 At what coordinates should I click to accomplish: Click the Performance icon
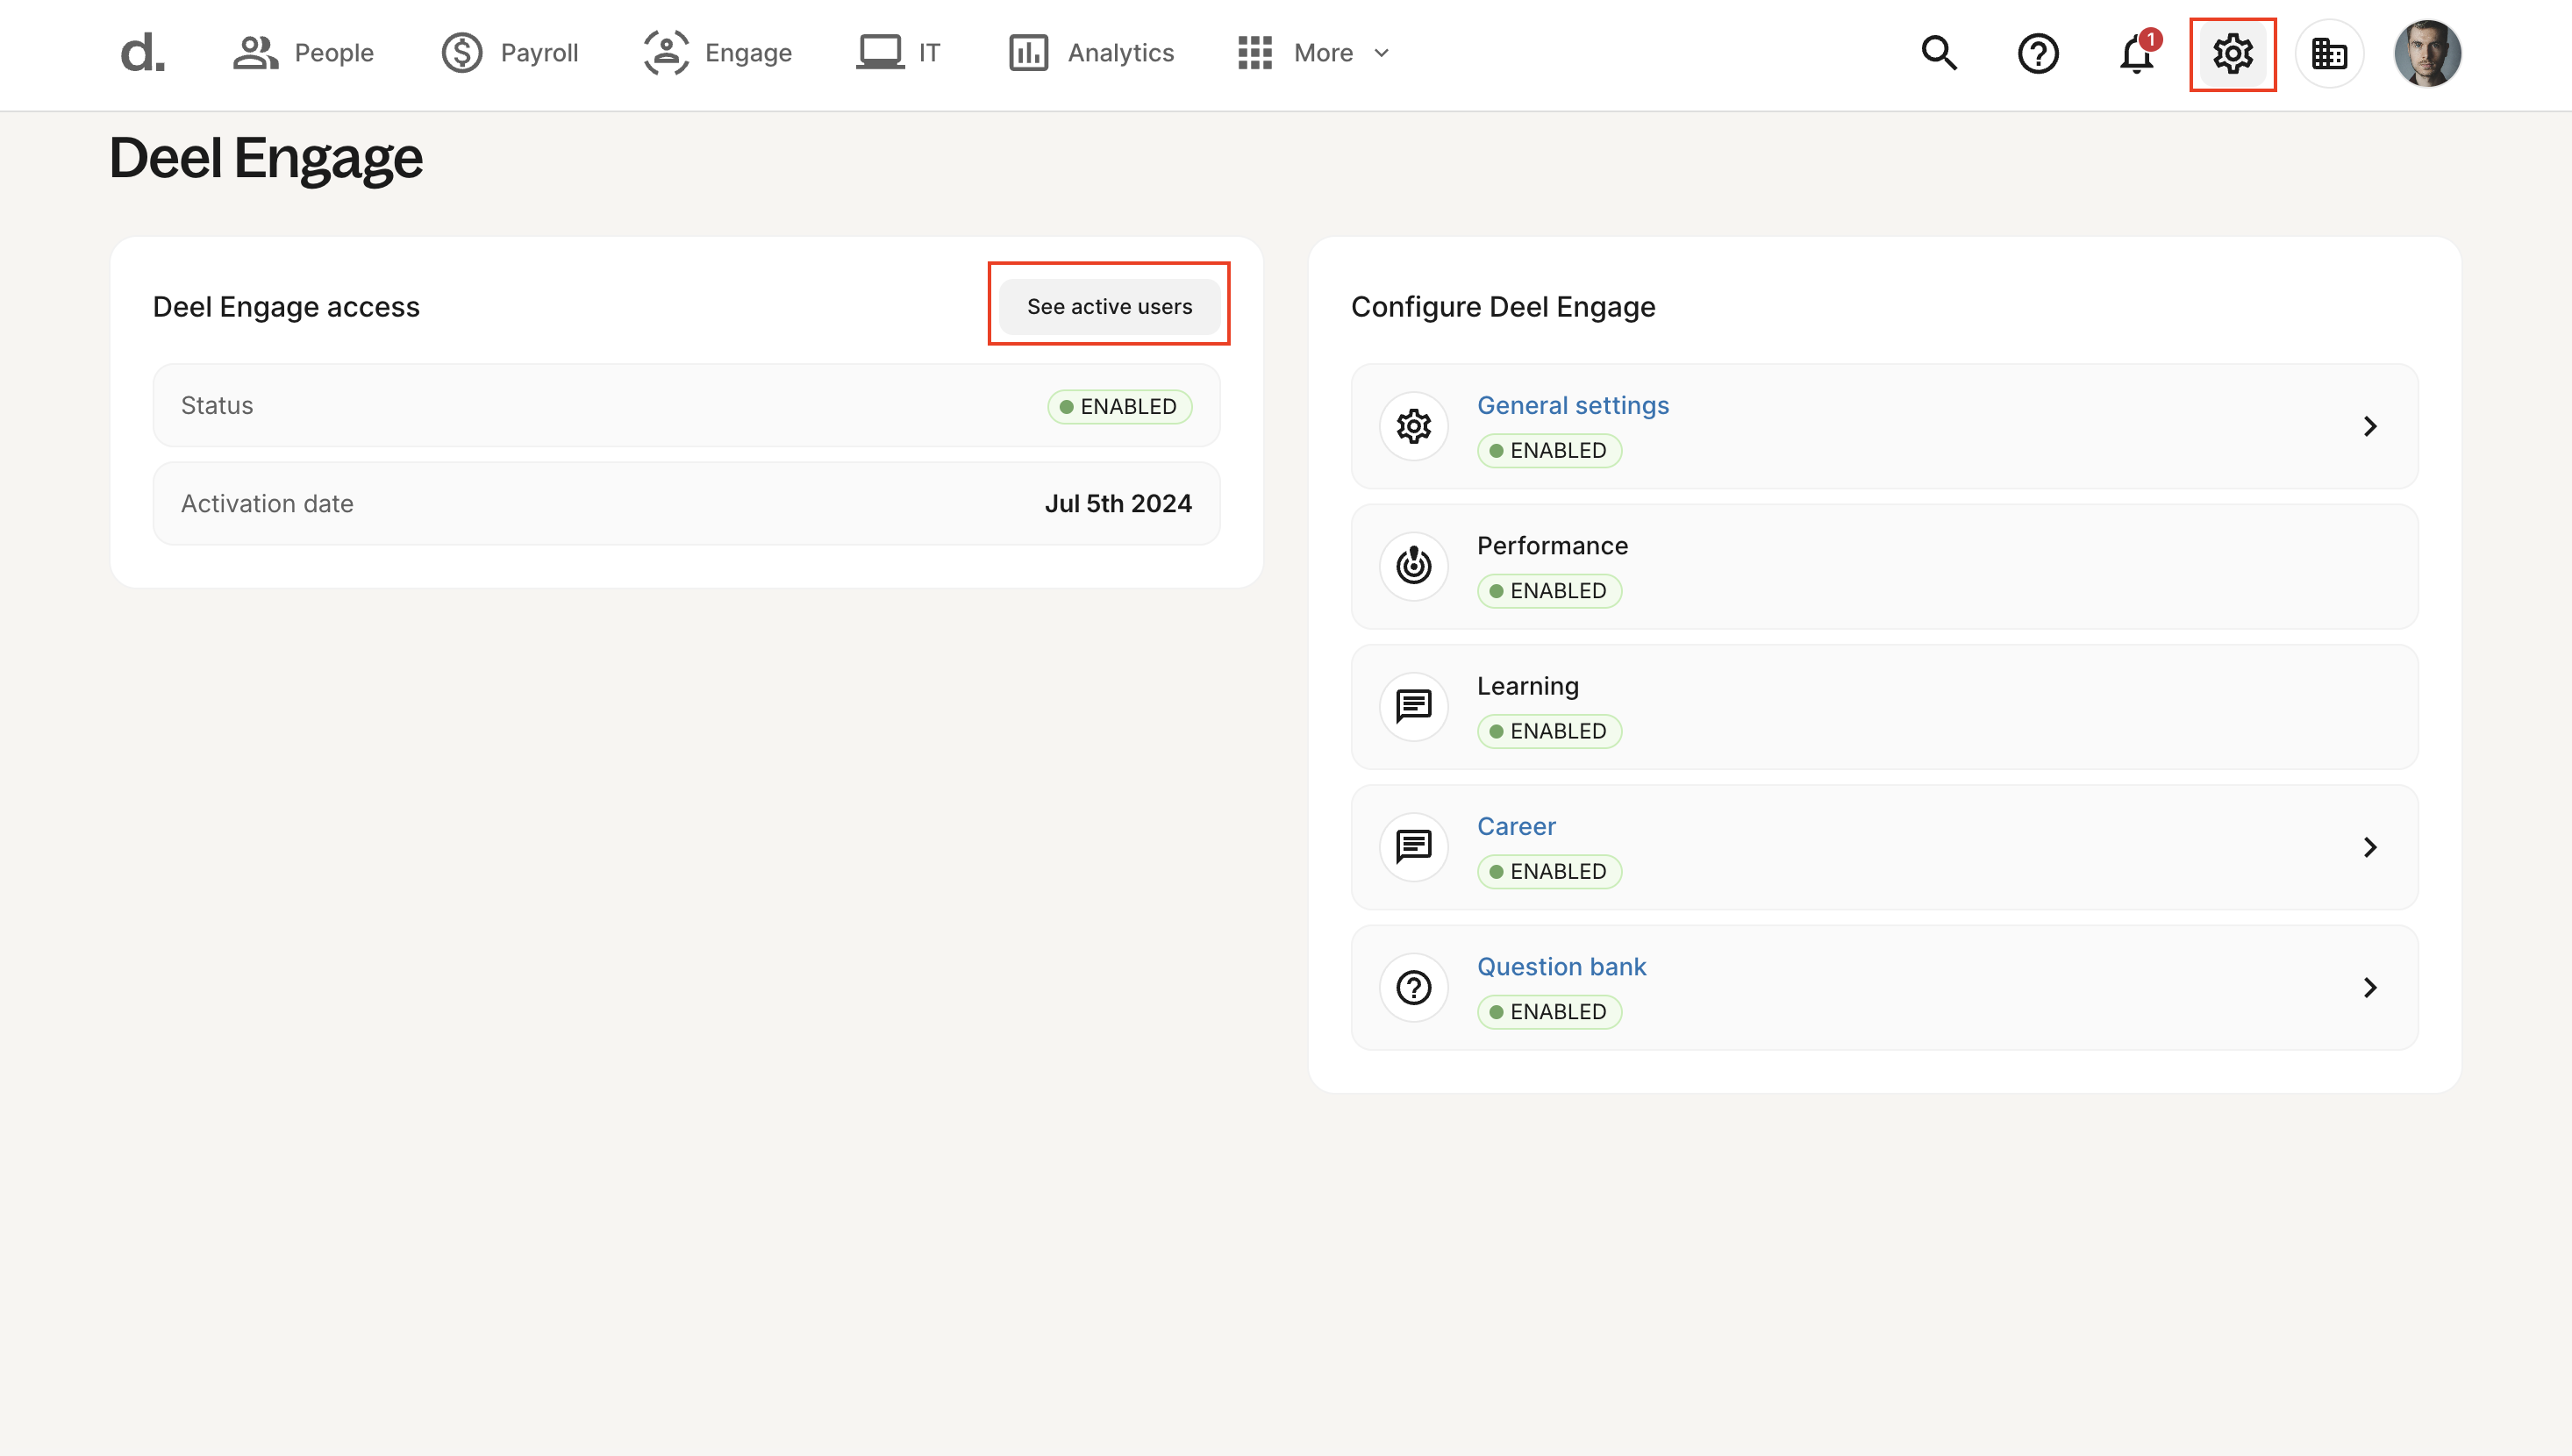[x=1413, y=567]
